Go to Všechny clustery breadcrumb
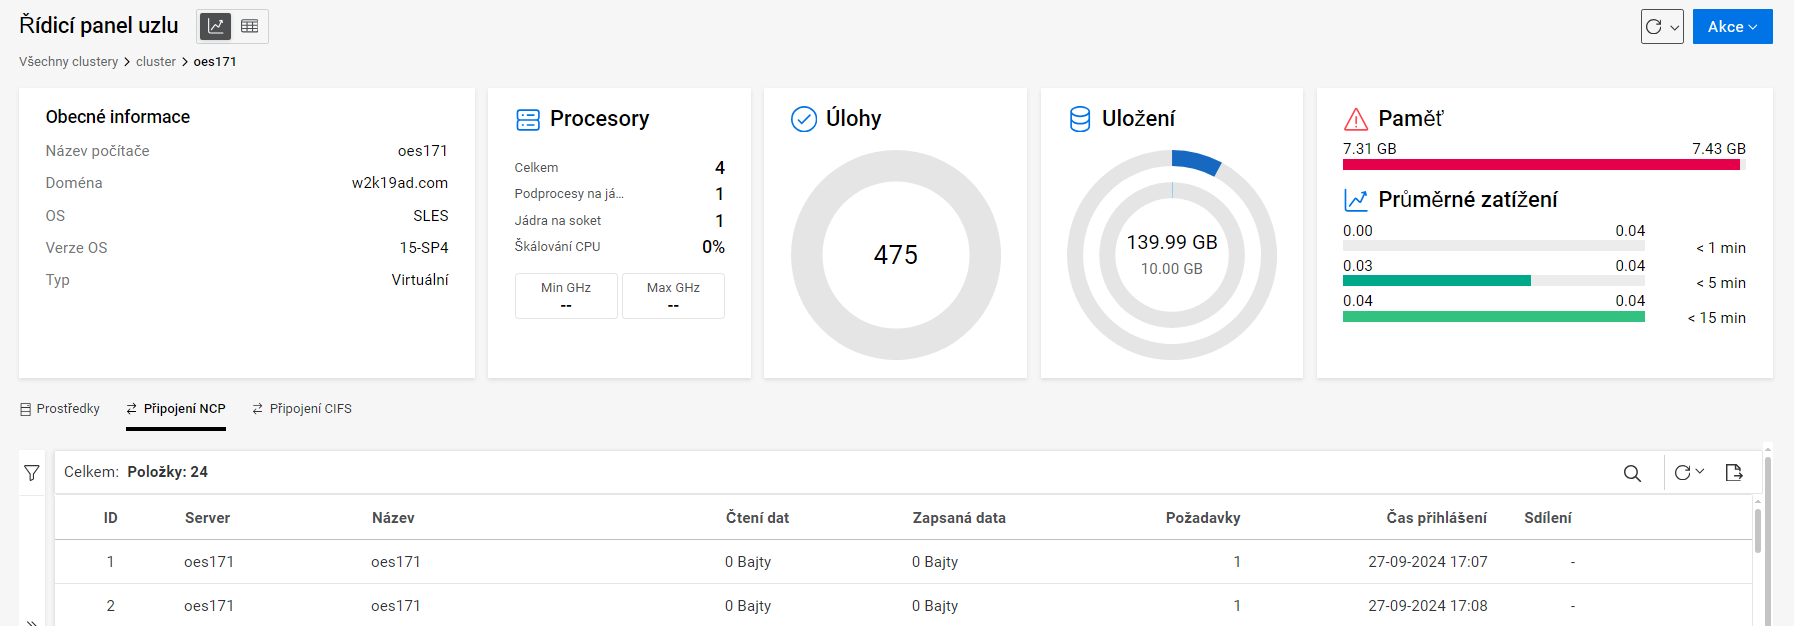Viewport: 1794px width, 626px height. click(x=68, y=62)
